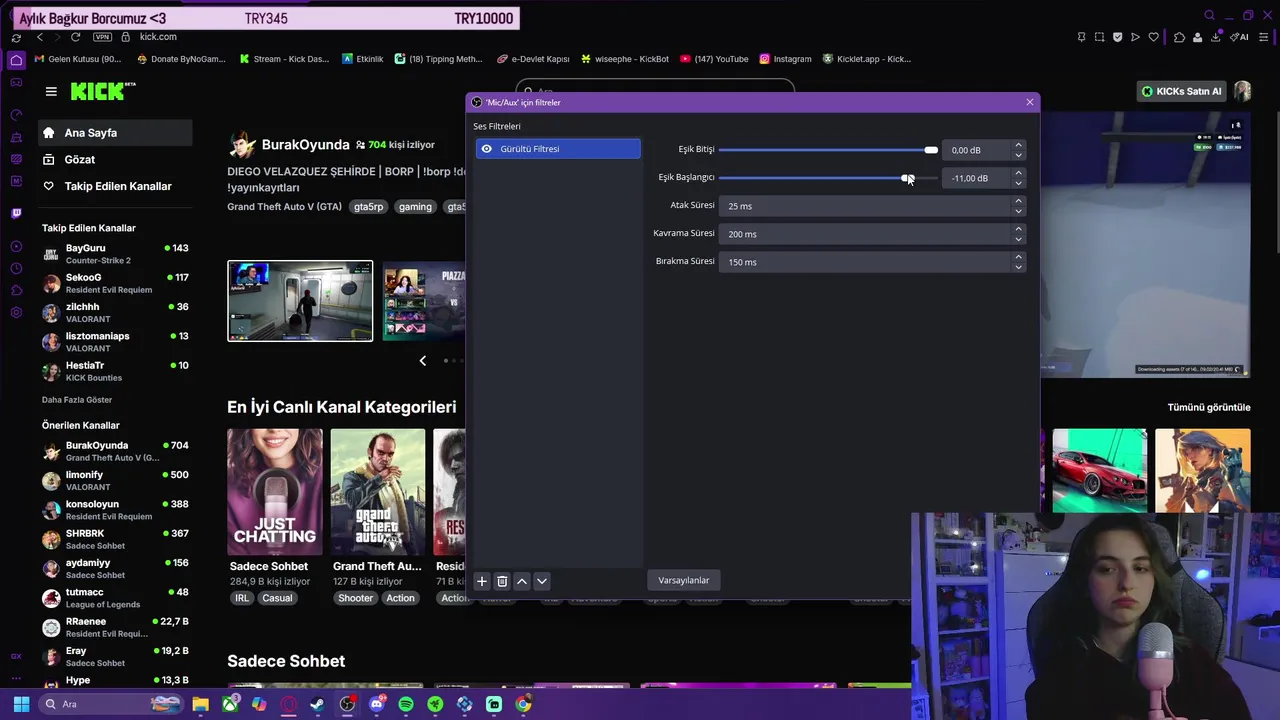Screen dimensions: 1280x720
Task: Move filter up with the up arrow
Action: pyautogui.click(x=522, y=581)
